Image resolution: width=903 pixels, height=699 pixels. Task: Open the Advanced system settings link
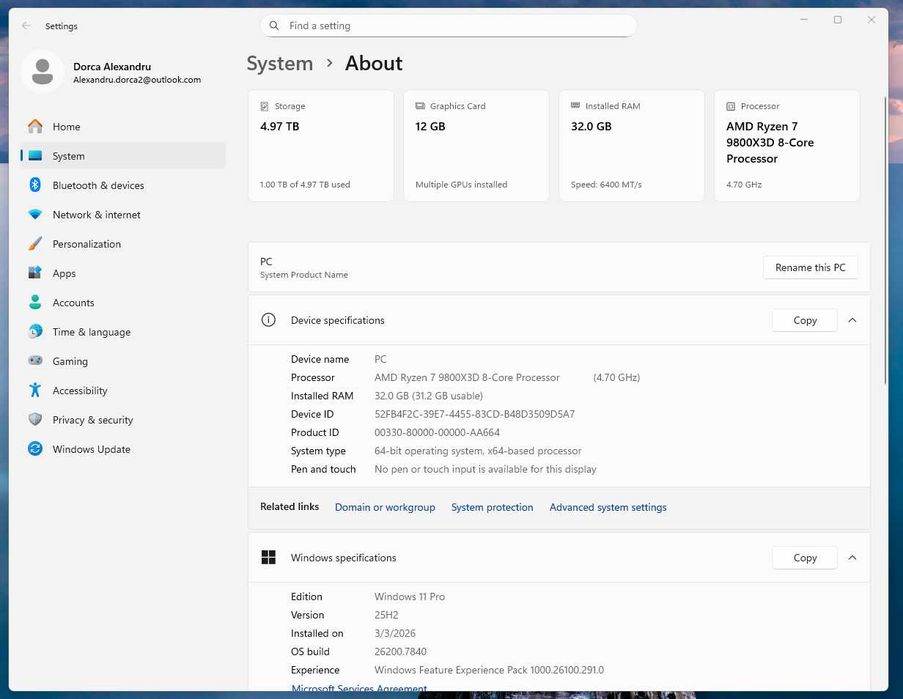[608, 508]
